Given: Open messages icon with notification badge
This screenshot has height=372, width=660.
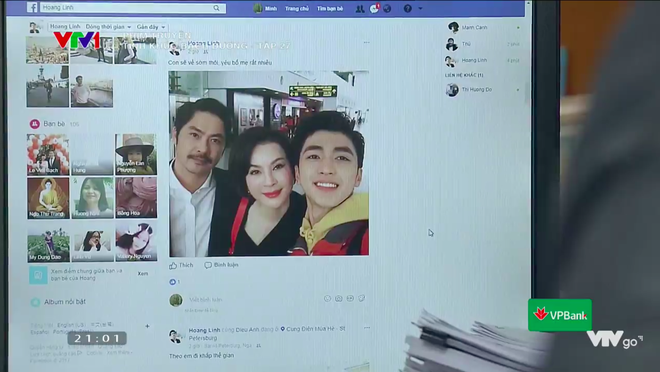Looking at the screenshot, I should pyautogui.click(x=374, y=8).
